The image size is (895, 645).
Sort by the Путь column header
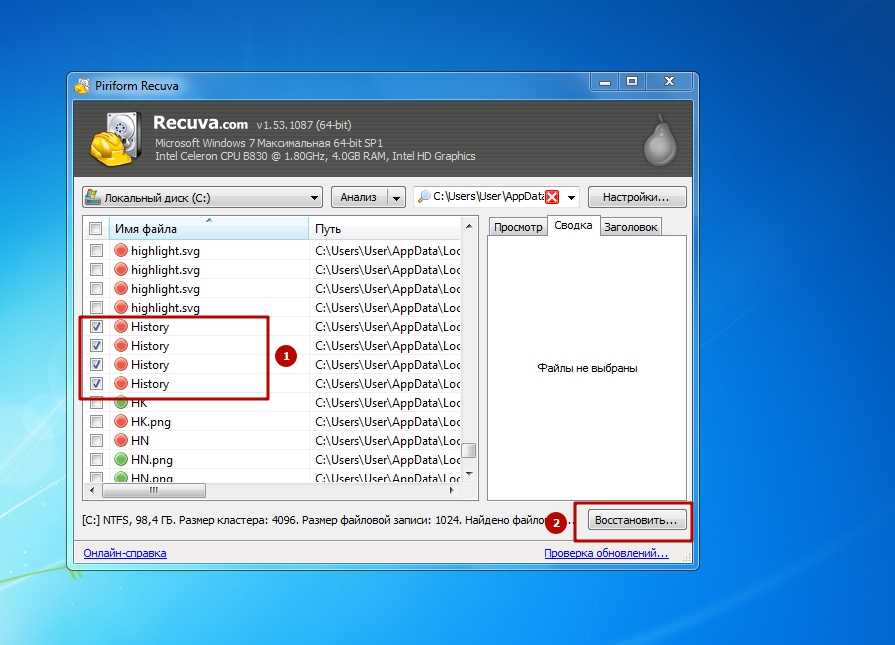386,229
